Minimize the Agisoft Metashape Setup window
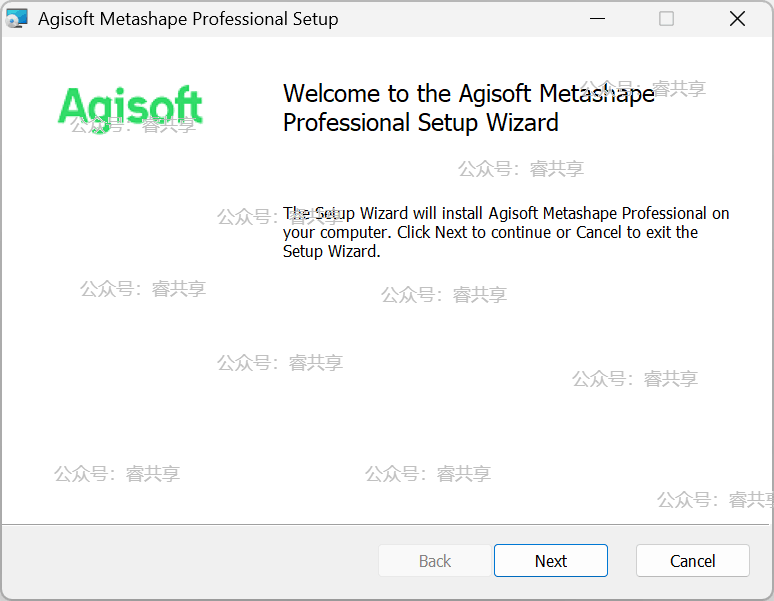774x601 pixels. pyautogui.click(x=597, y=19)
